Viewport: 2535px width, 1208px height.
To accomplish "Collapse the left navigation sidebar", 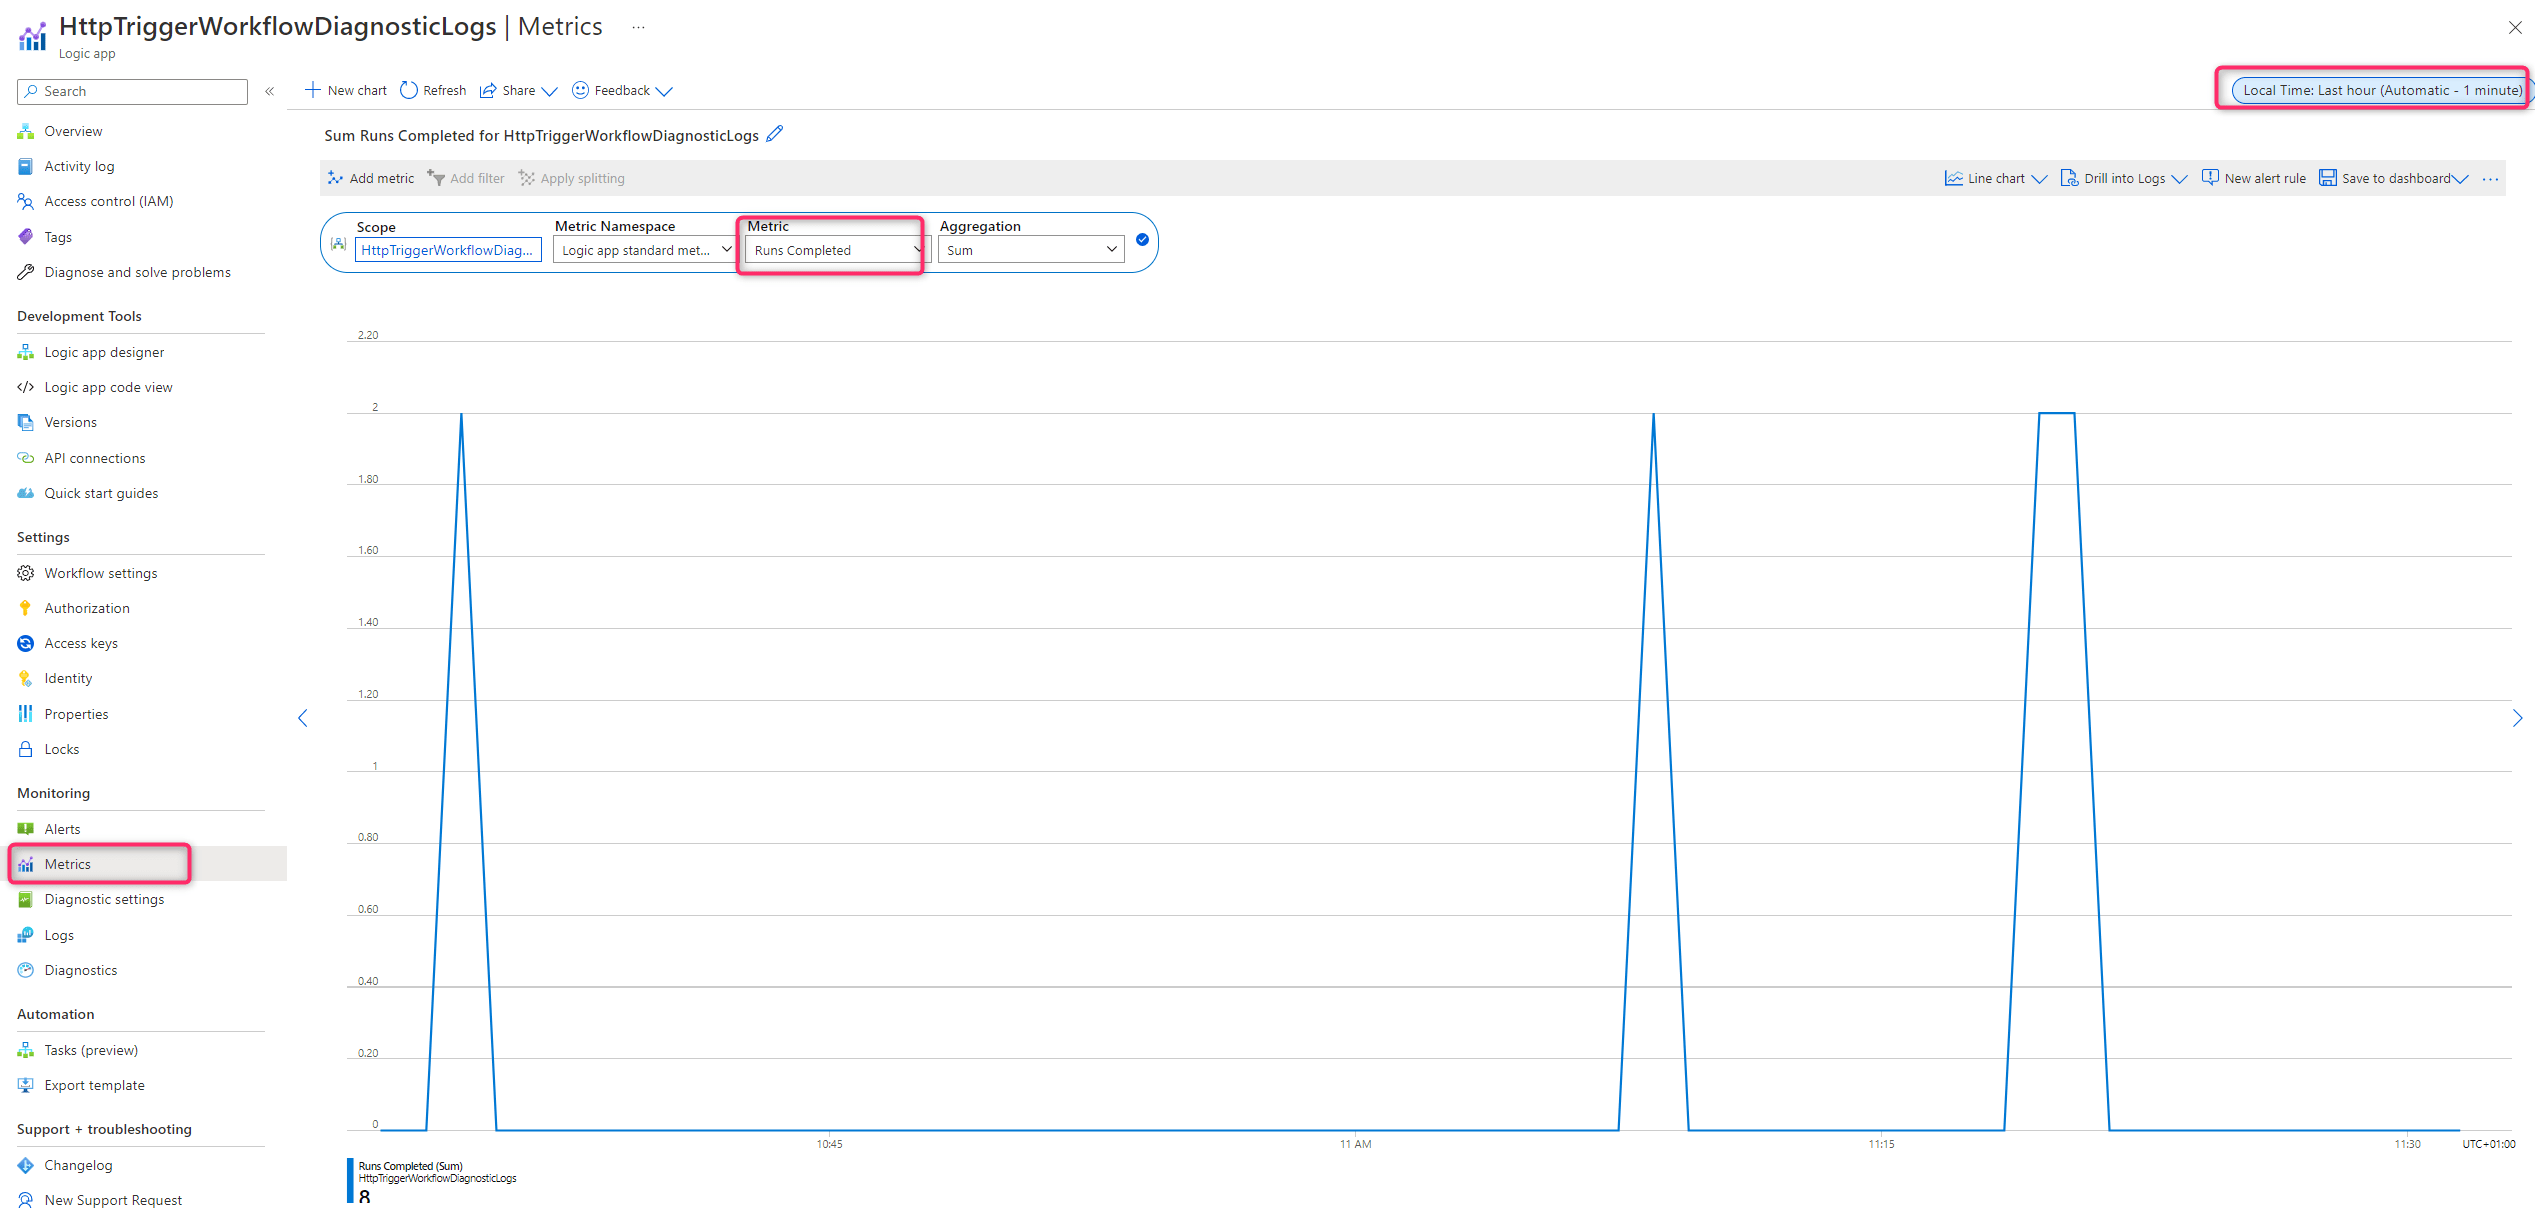I will click(x=269, y=91).
